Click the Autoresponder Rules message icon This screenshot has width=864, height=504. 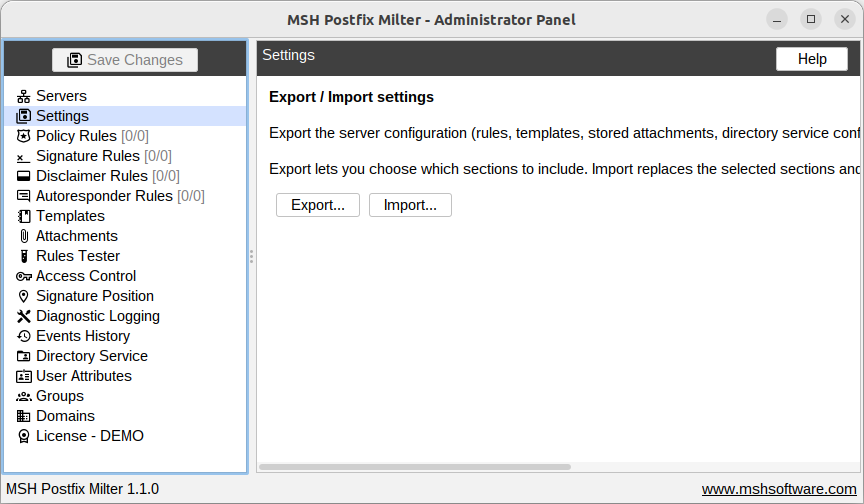pos(23,196)
